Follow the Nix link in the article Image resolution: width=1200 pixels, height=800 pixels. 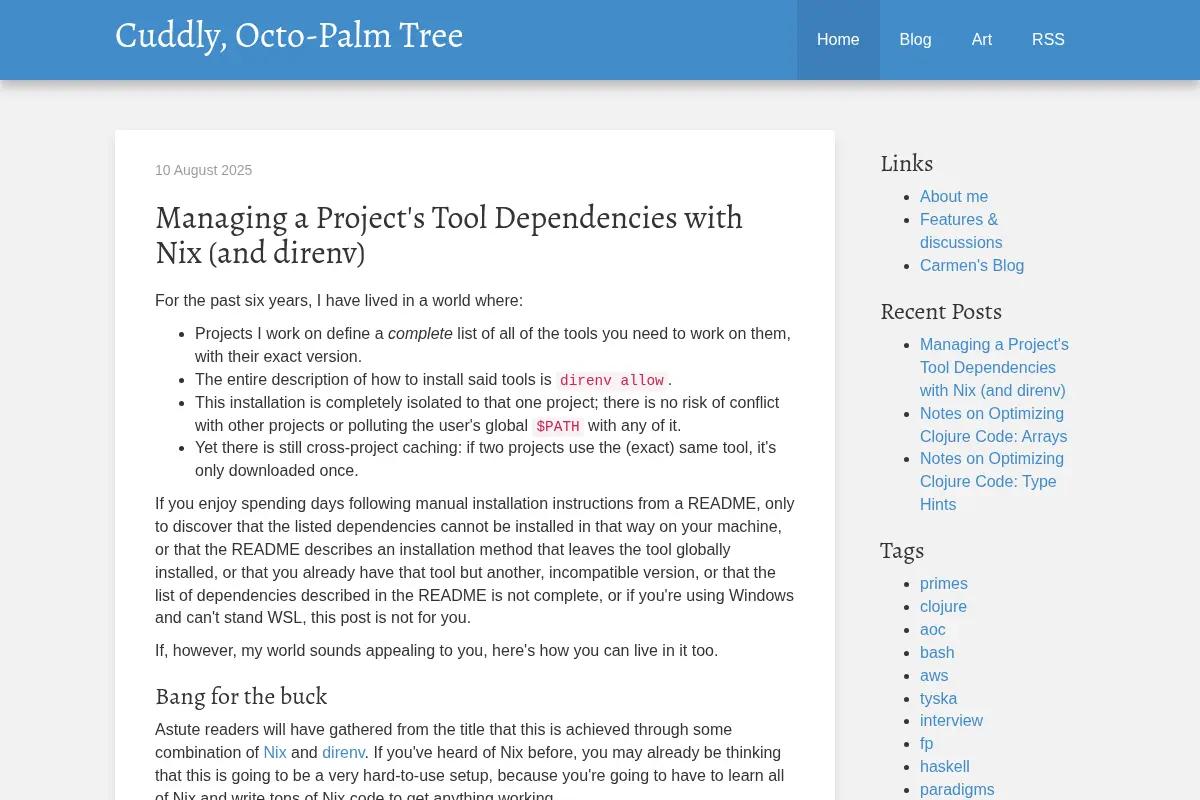[x=275, y=752]
